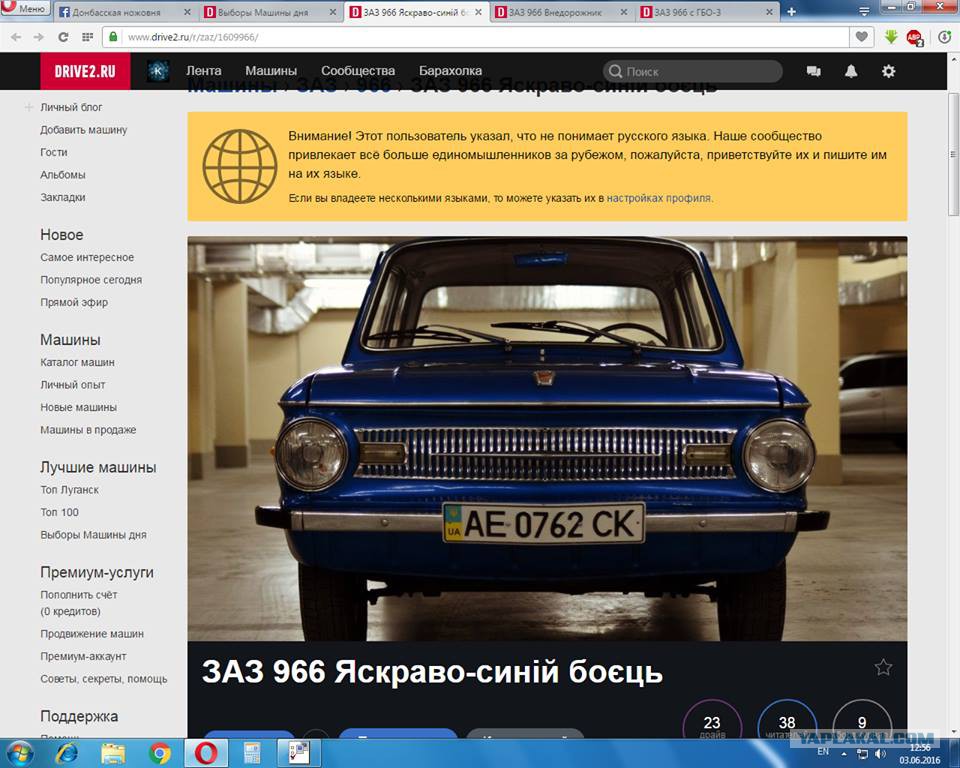
Task: Open Топ 100 link
Action: pos(59,513)
